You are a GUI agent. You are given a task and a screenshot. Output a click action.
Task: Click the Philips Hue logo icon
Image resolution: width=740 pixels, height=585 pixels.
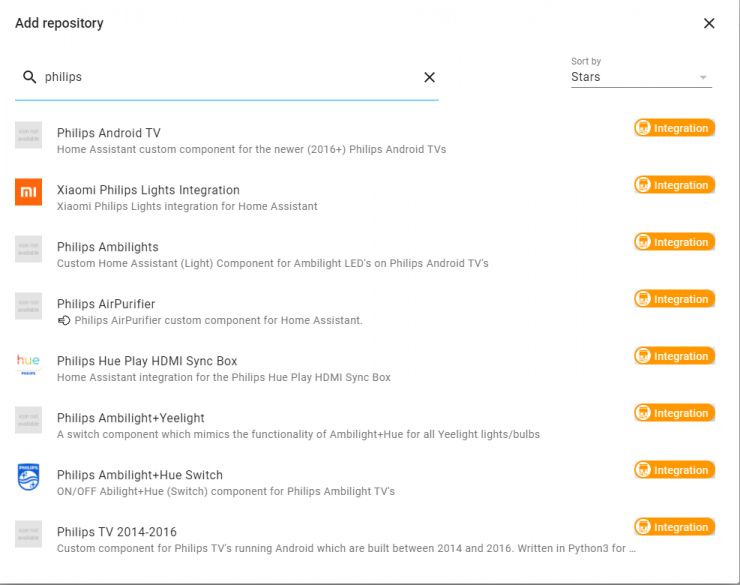tap(29, 362)
